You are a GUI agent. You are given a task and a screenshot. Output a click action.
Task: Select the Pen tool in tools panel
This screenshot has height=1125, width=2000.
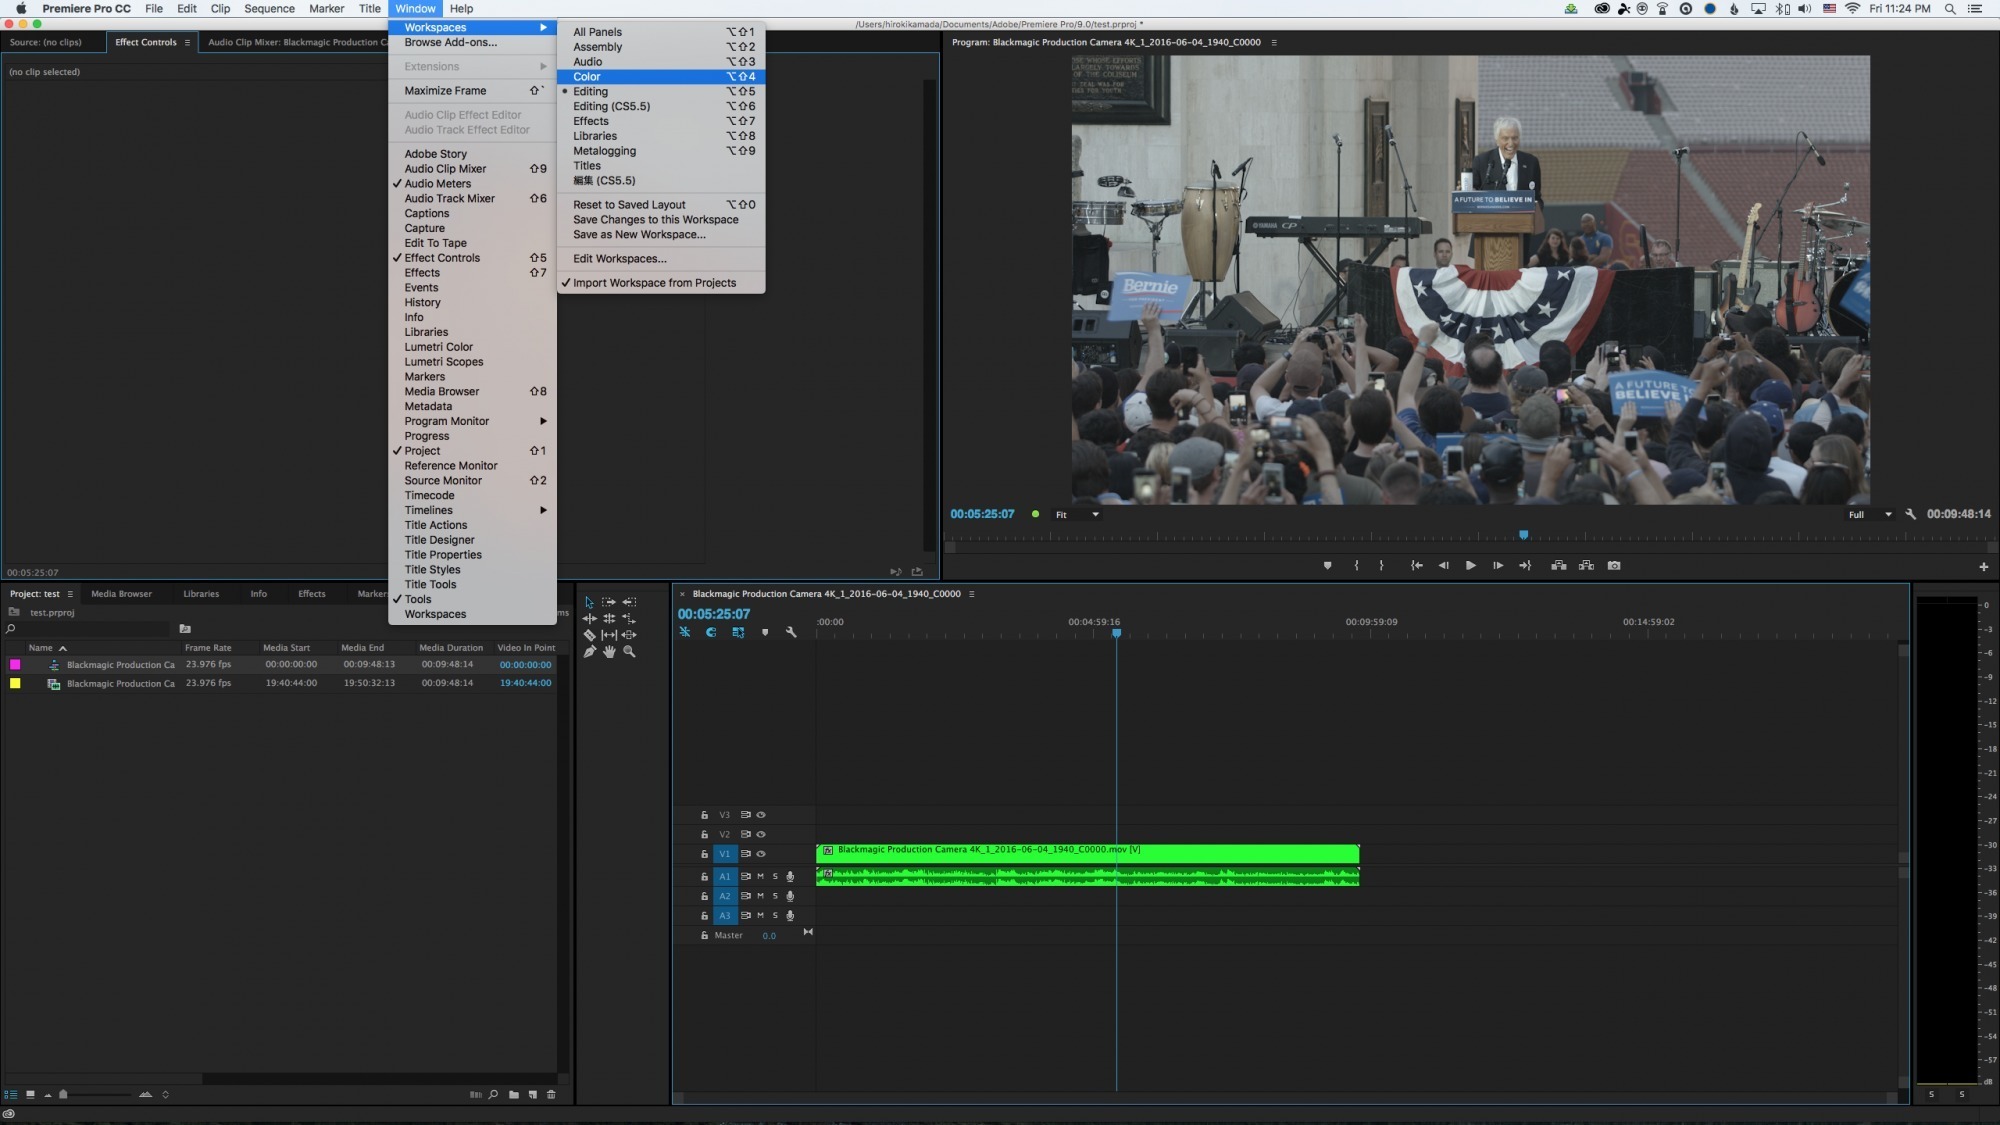point(589,652)
